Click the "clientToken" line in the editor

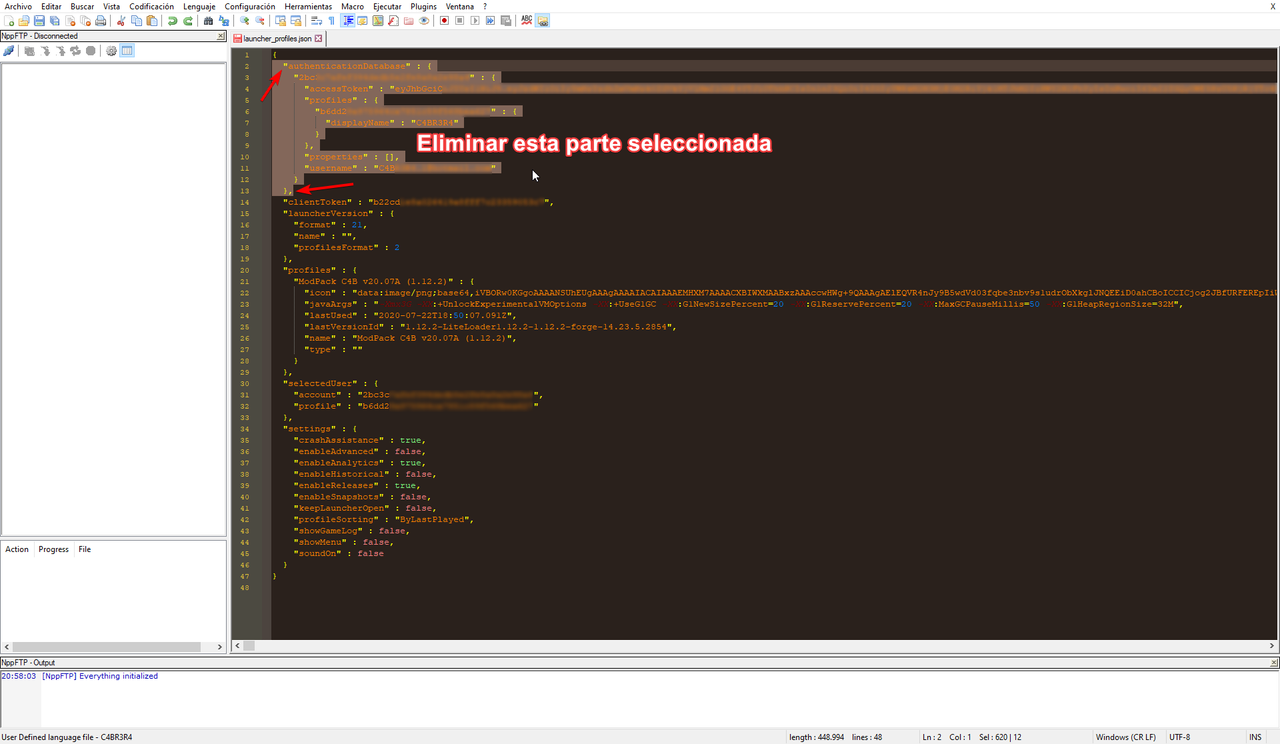(x=418, y=201)
